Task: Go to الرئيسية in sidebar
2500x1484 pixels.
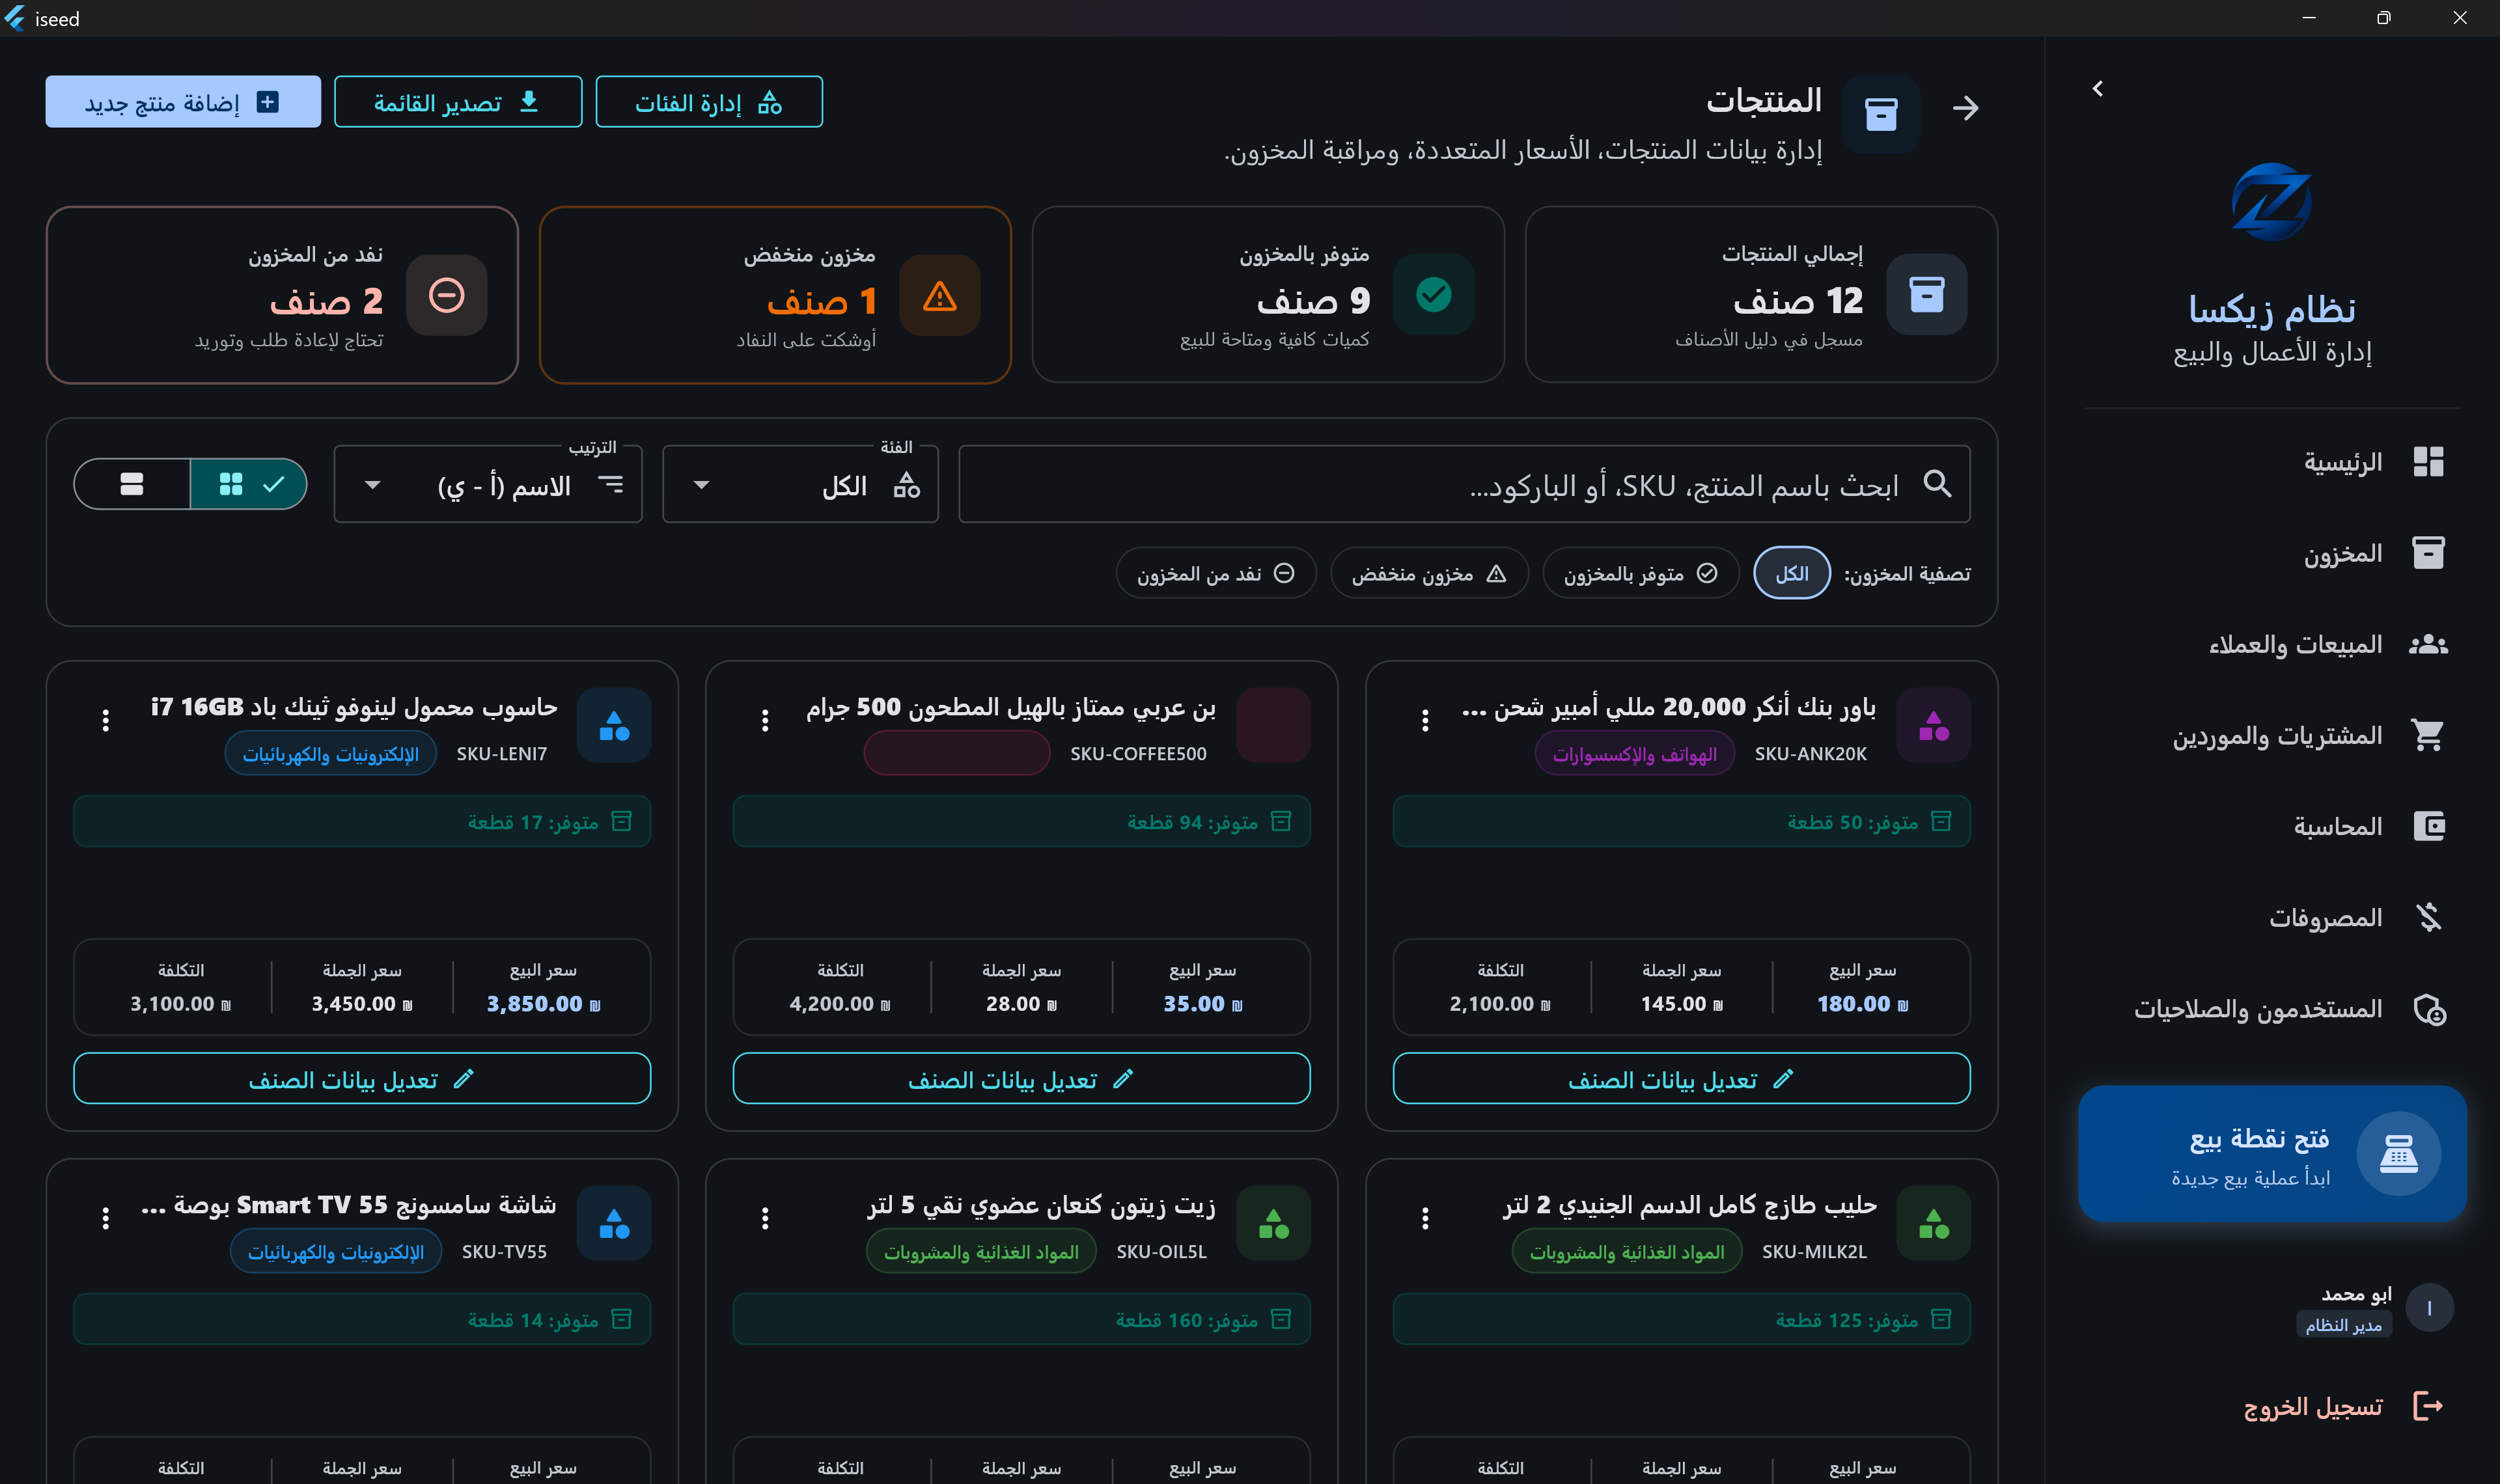Action: 2272,462
